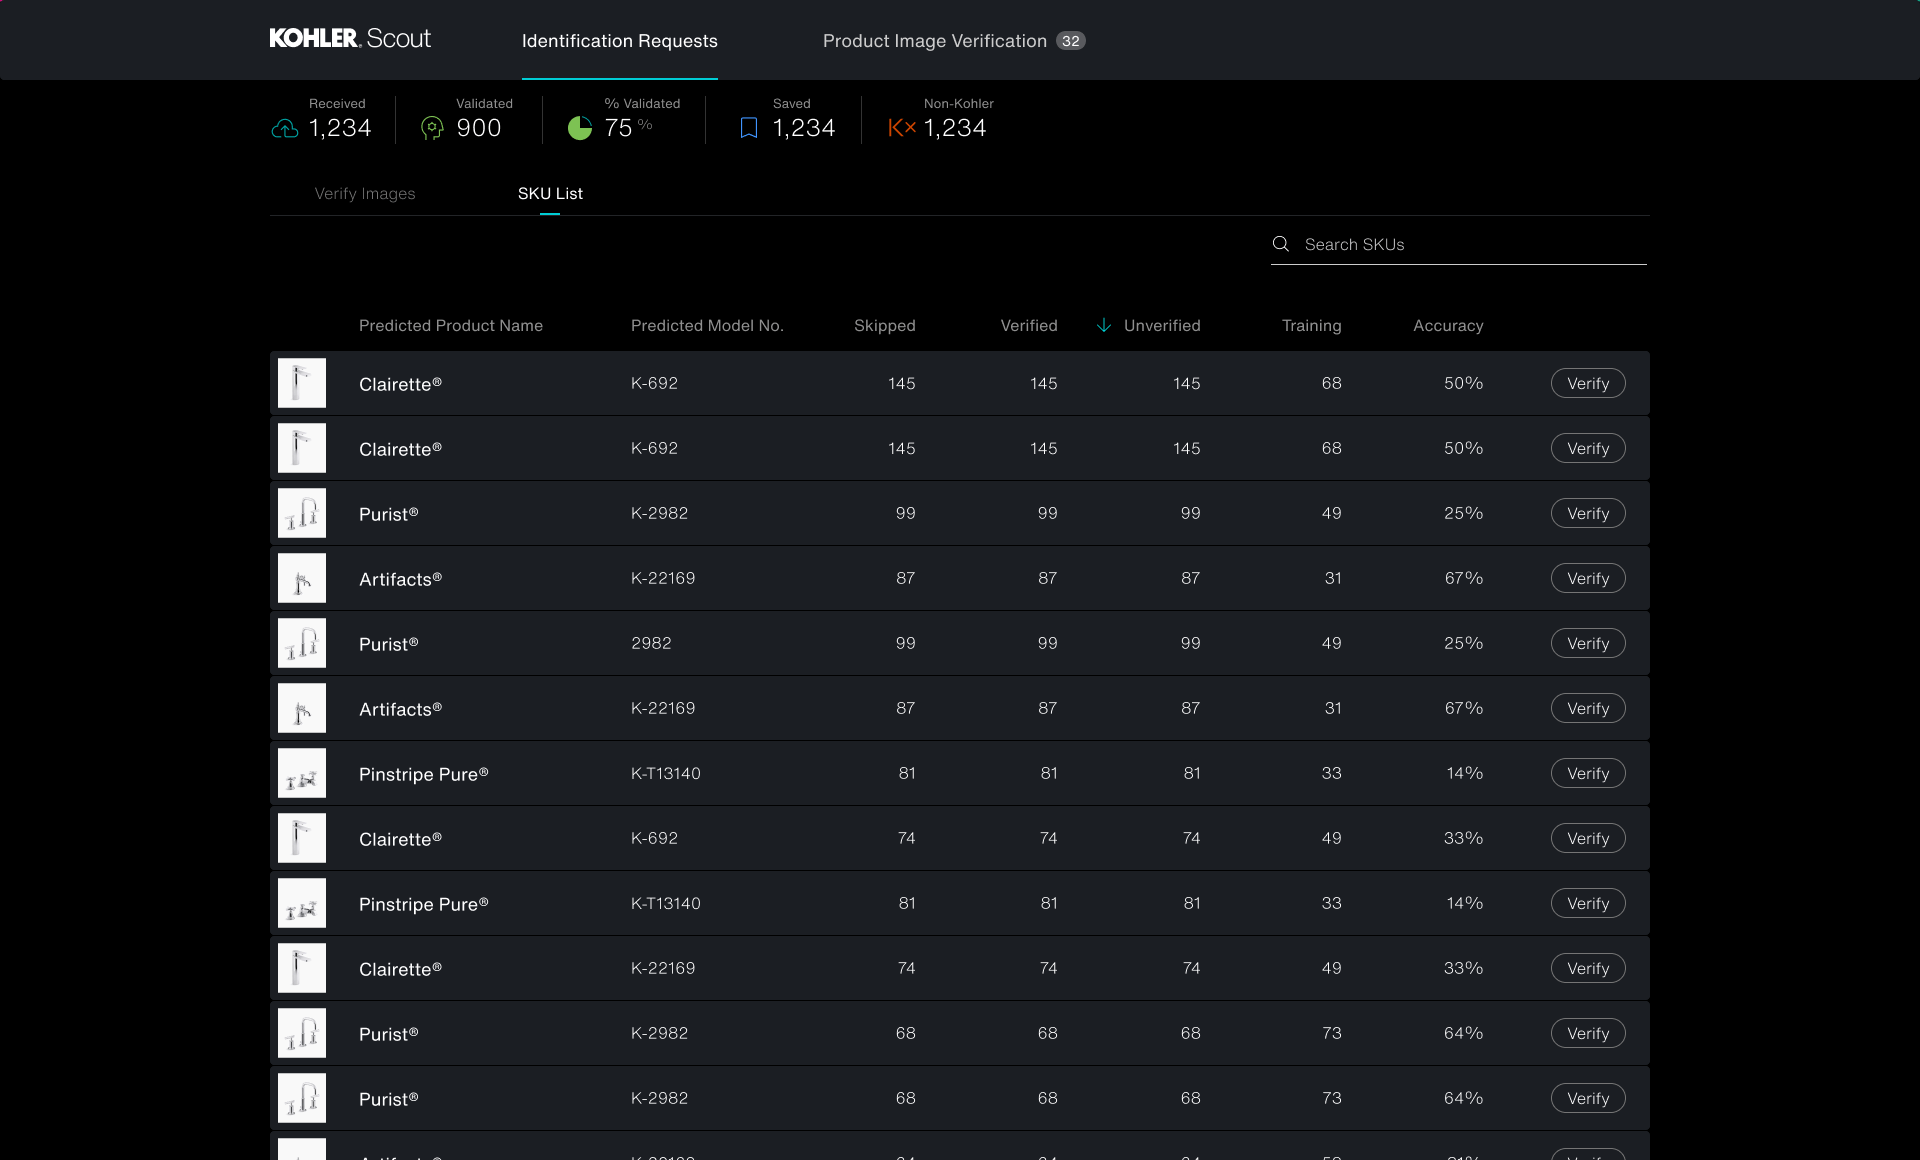Click the 32 badge on verification tab
1920x1160 pixels.
[x=1071, y=41]
